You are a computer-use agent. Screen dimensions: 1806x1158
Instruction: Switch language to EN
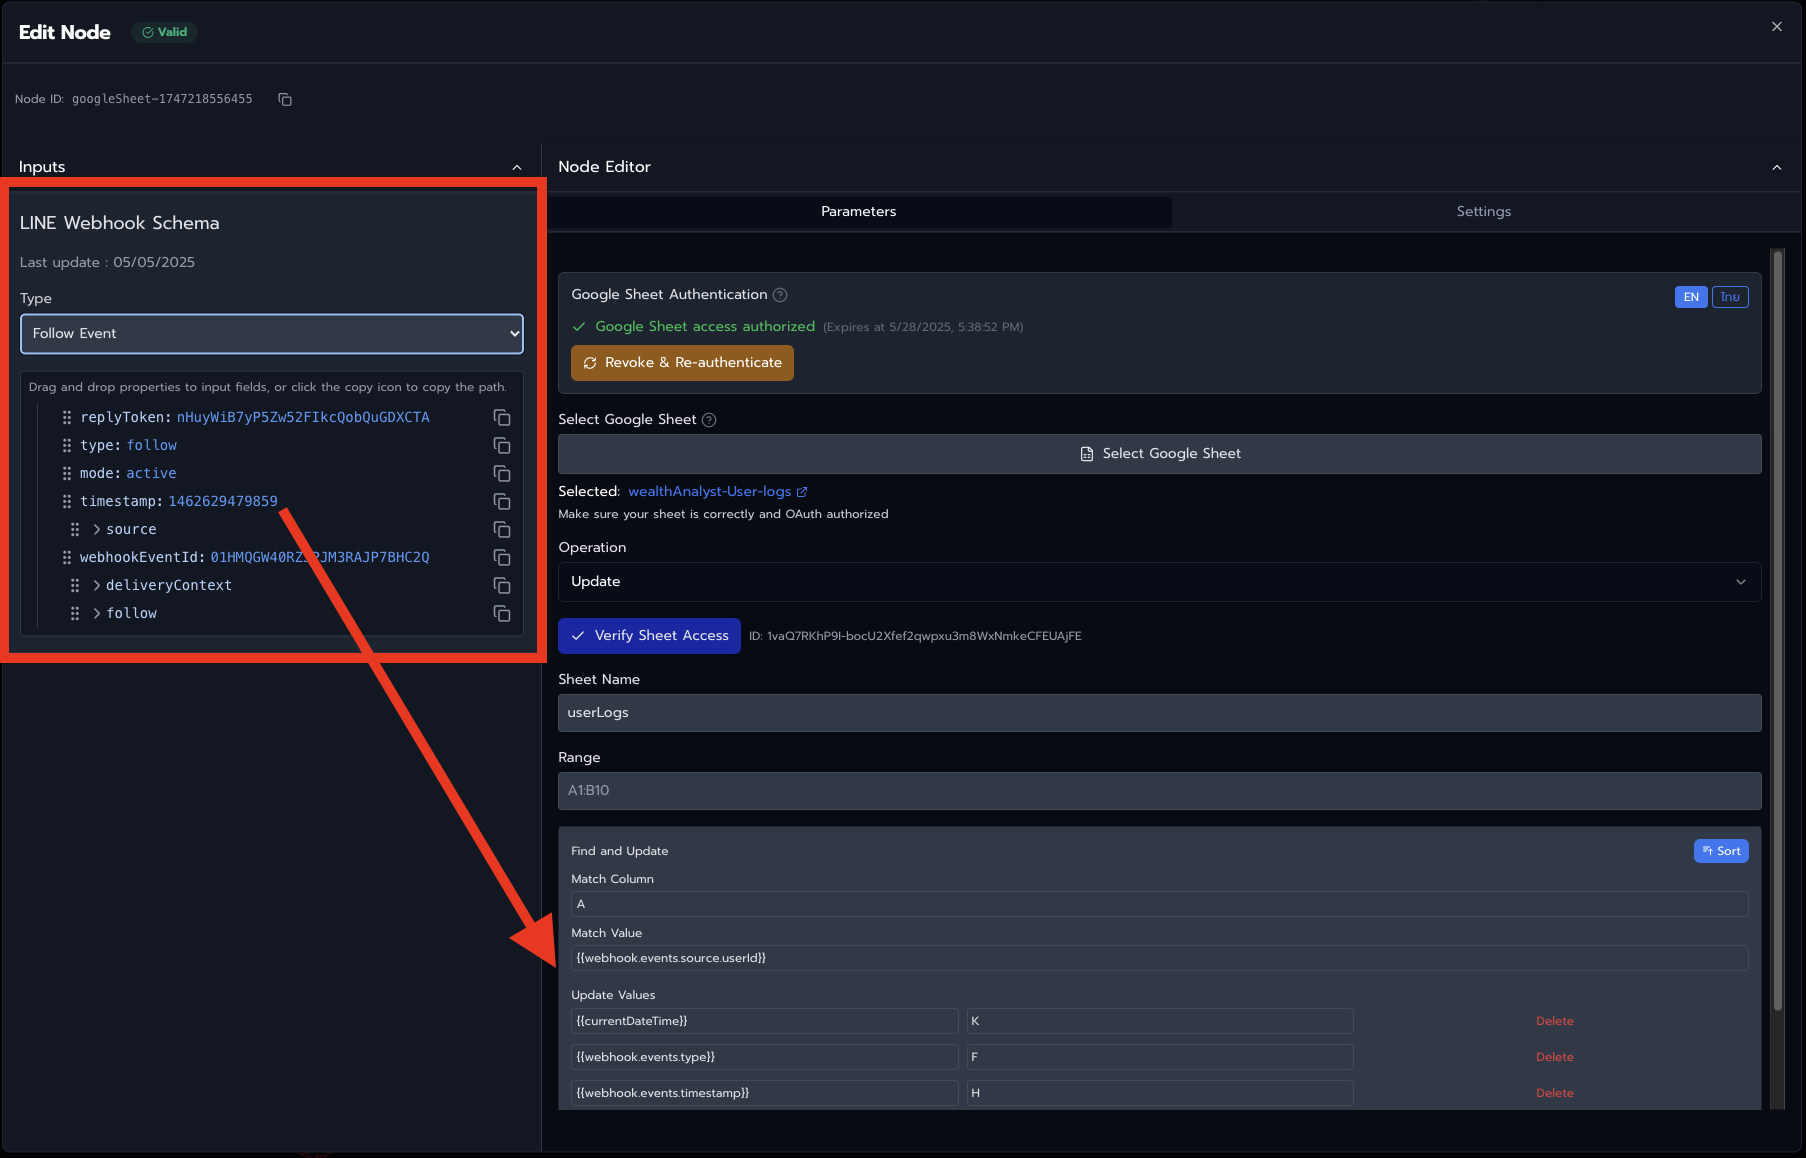[x=1691, y=297]
